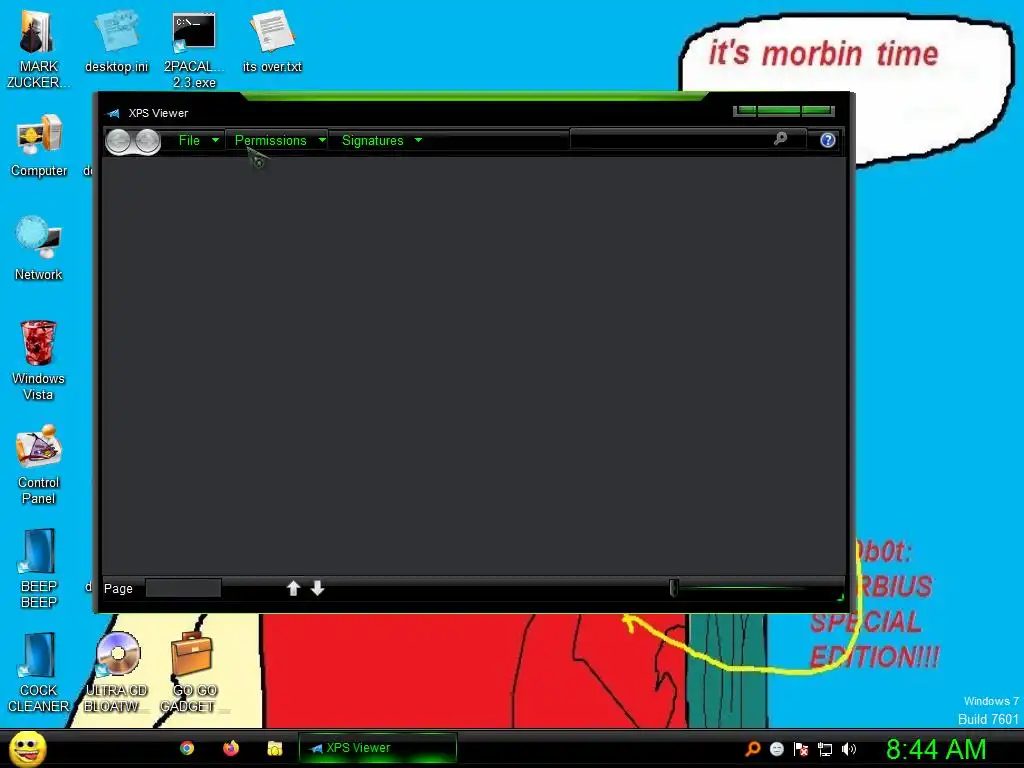Launch Chrome from the taskbar

click(187, 748)
